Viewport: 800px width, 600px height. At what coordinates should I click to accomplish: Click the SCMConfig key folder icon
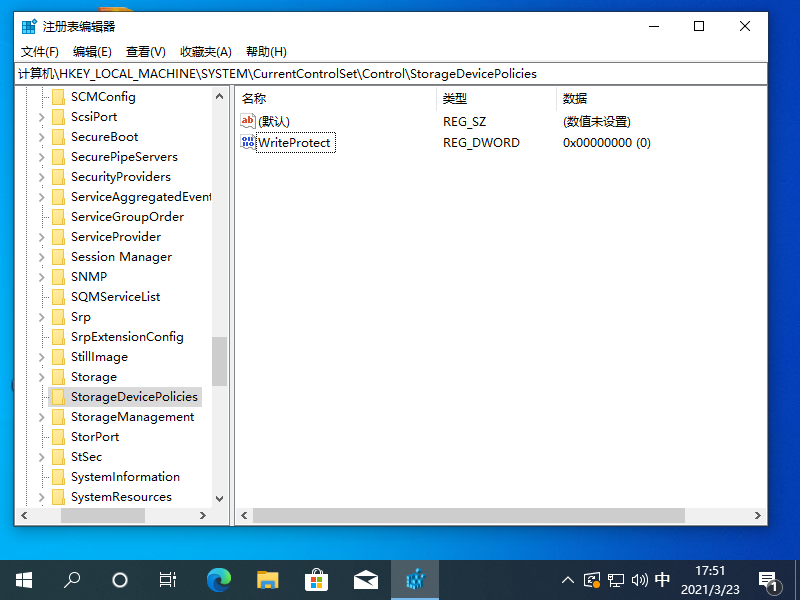(58, 96)
